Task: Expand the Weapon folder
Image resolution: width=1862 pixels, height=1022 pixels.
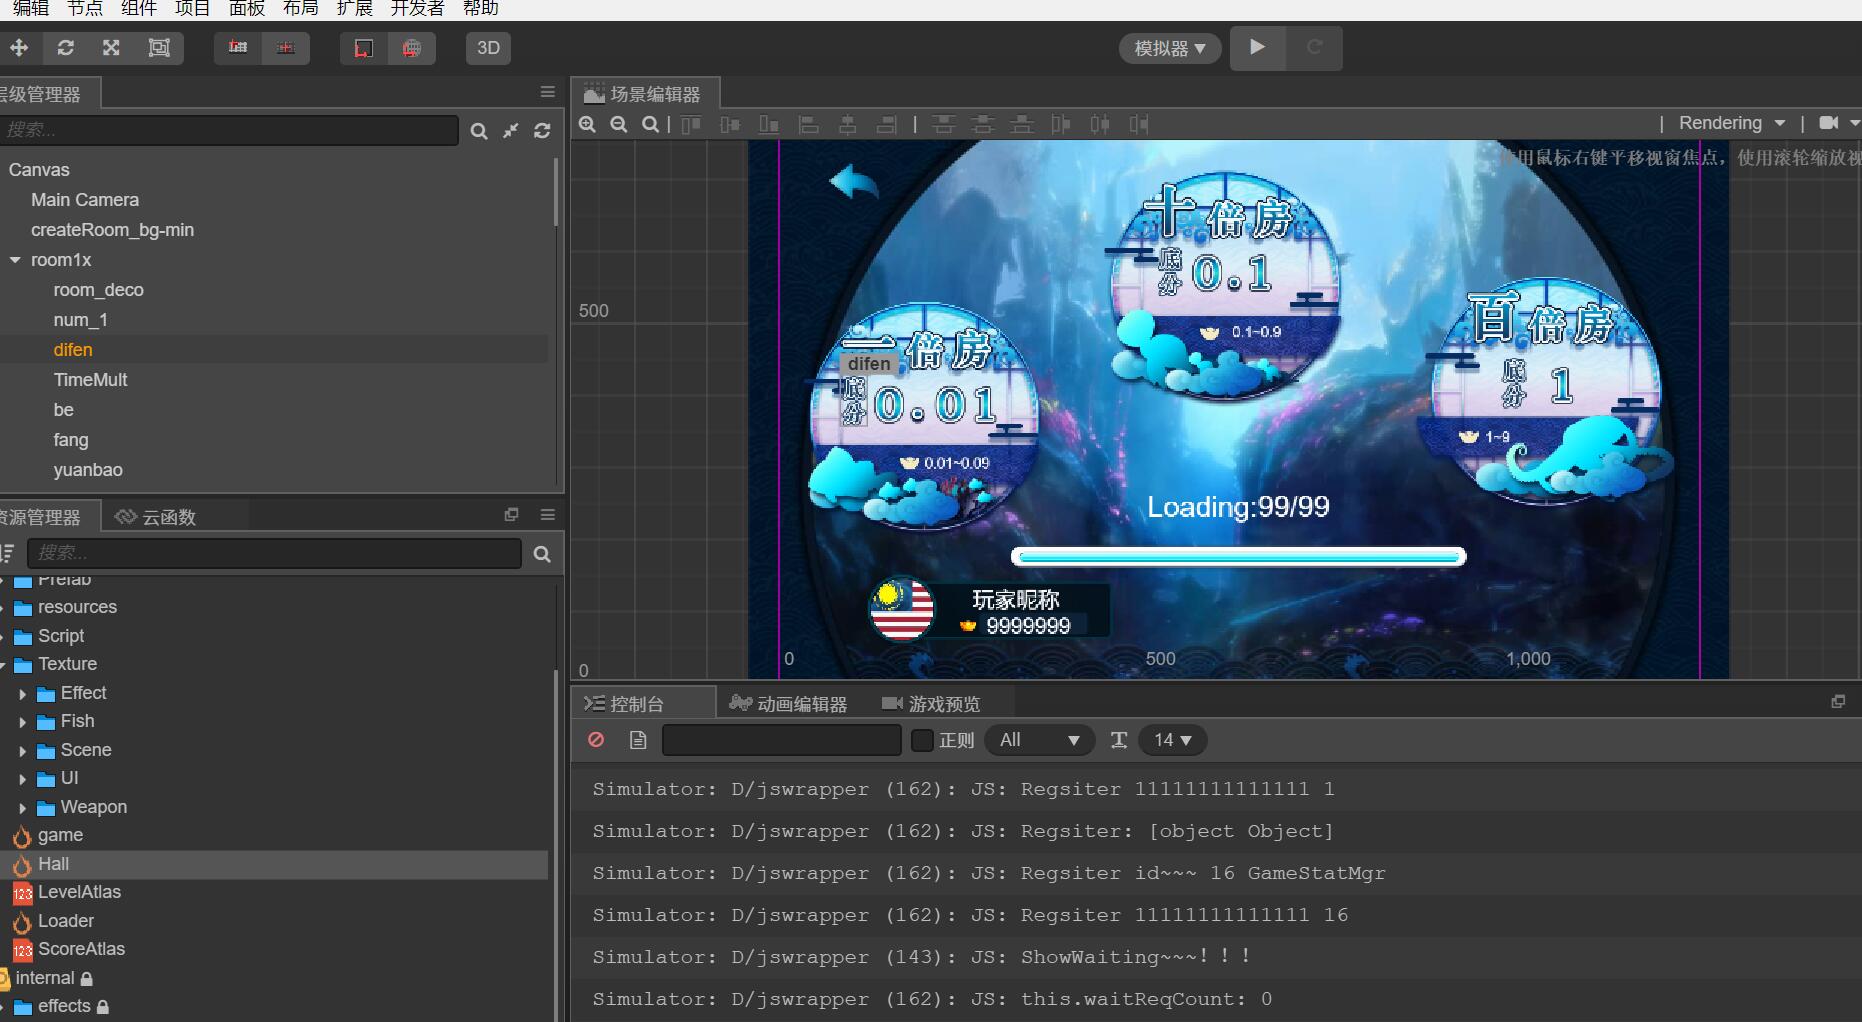Action: pos(22,808)
